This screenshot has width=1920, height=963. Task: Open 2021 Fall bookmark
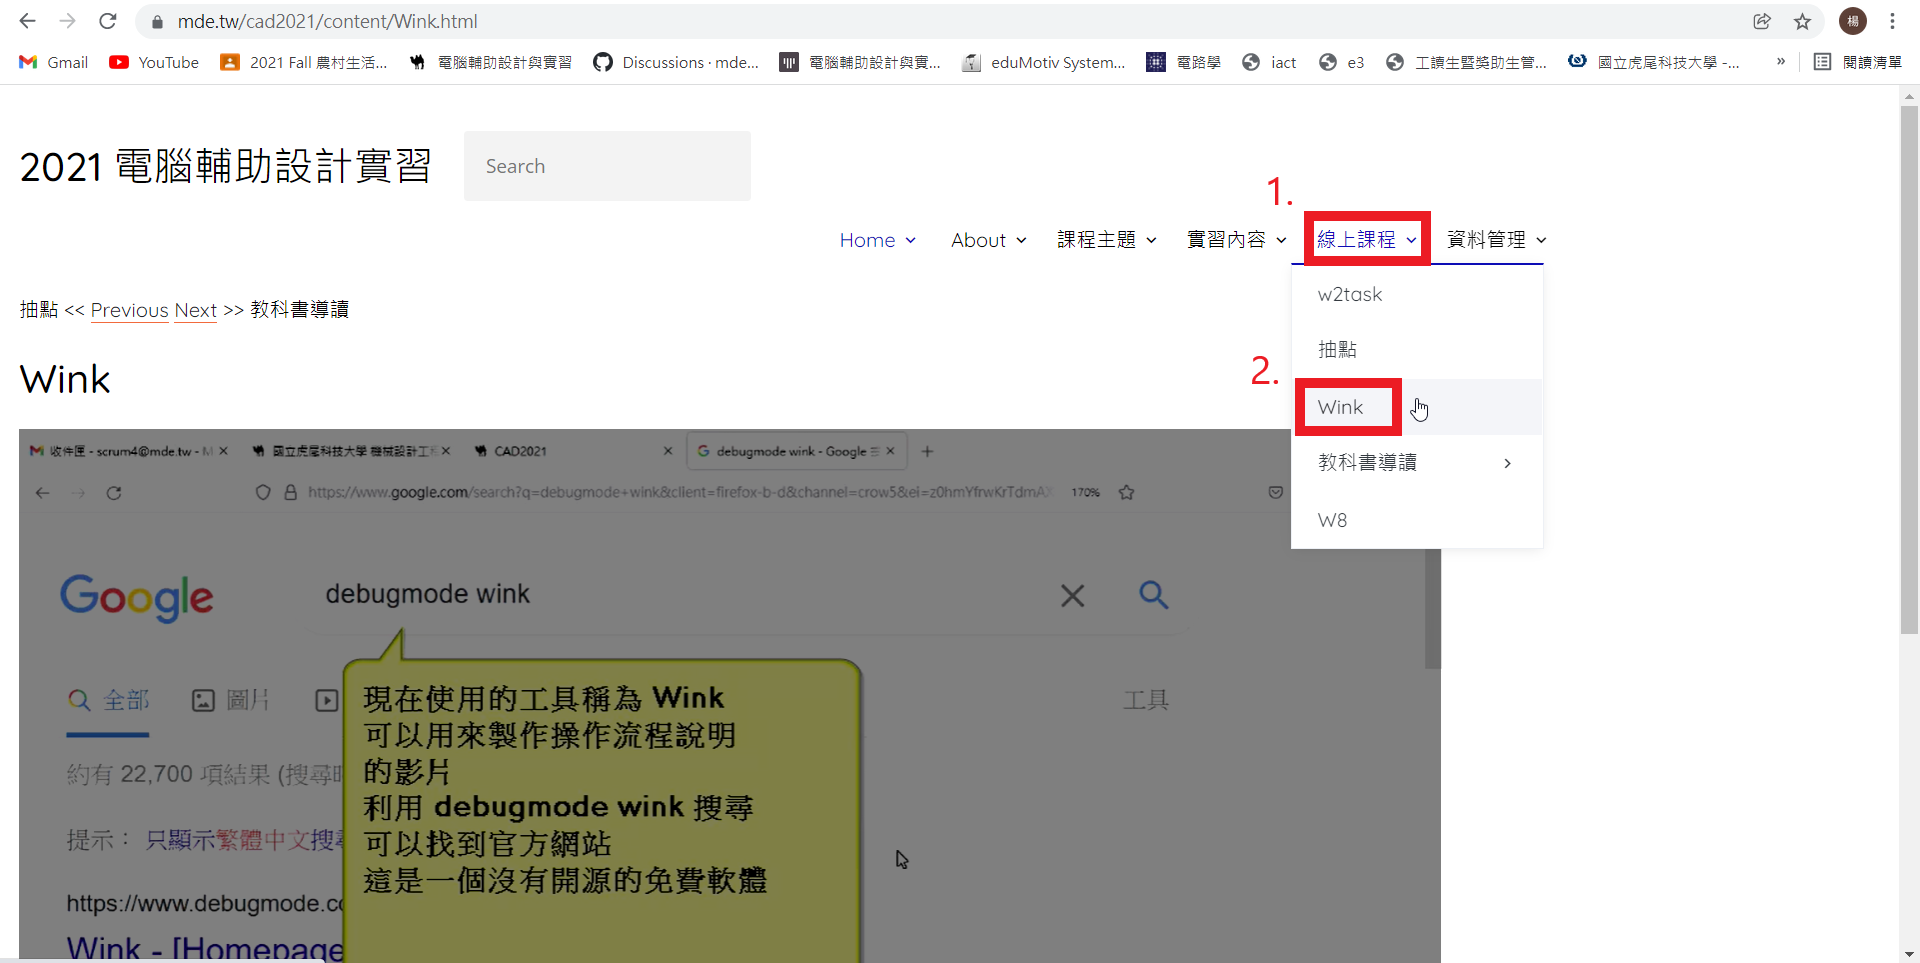point(304,62)
